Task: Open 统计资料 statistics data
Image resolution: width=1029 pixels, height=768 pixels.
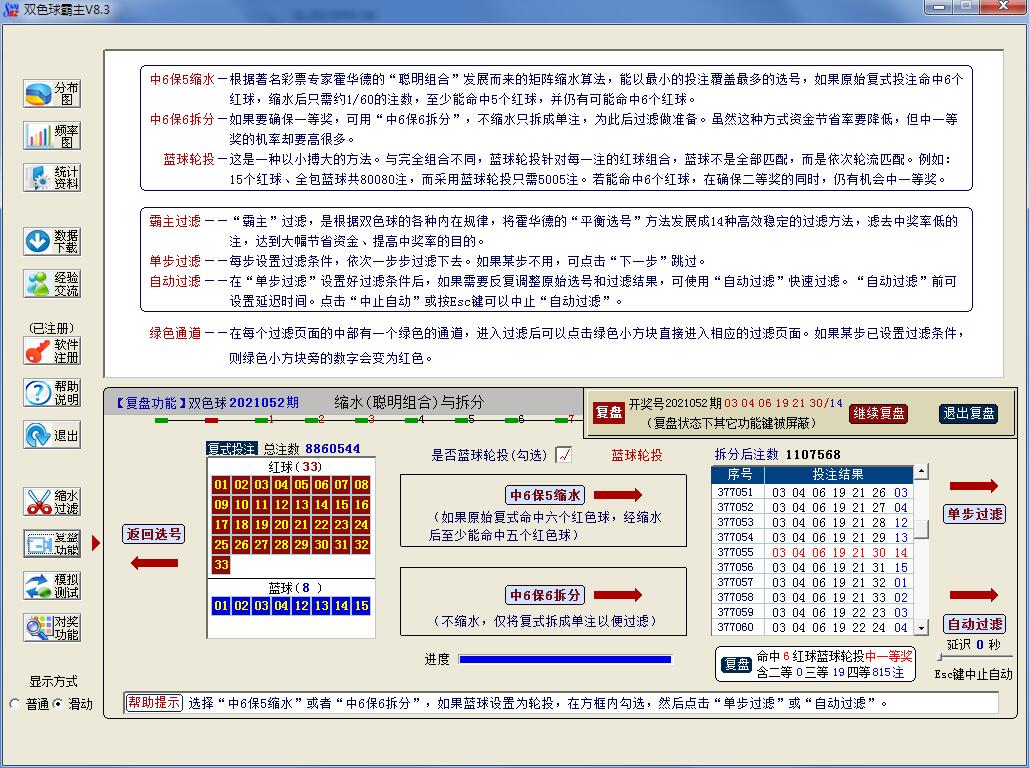Action: coord(52,178)
